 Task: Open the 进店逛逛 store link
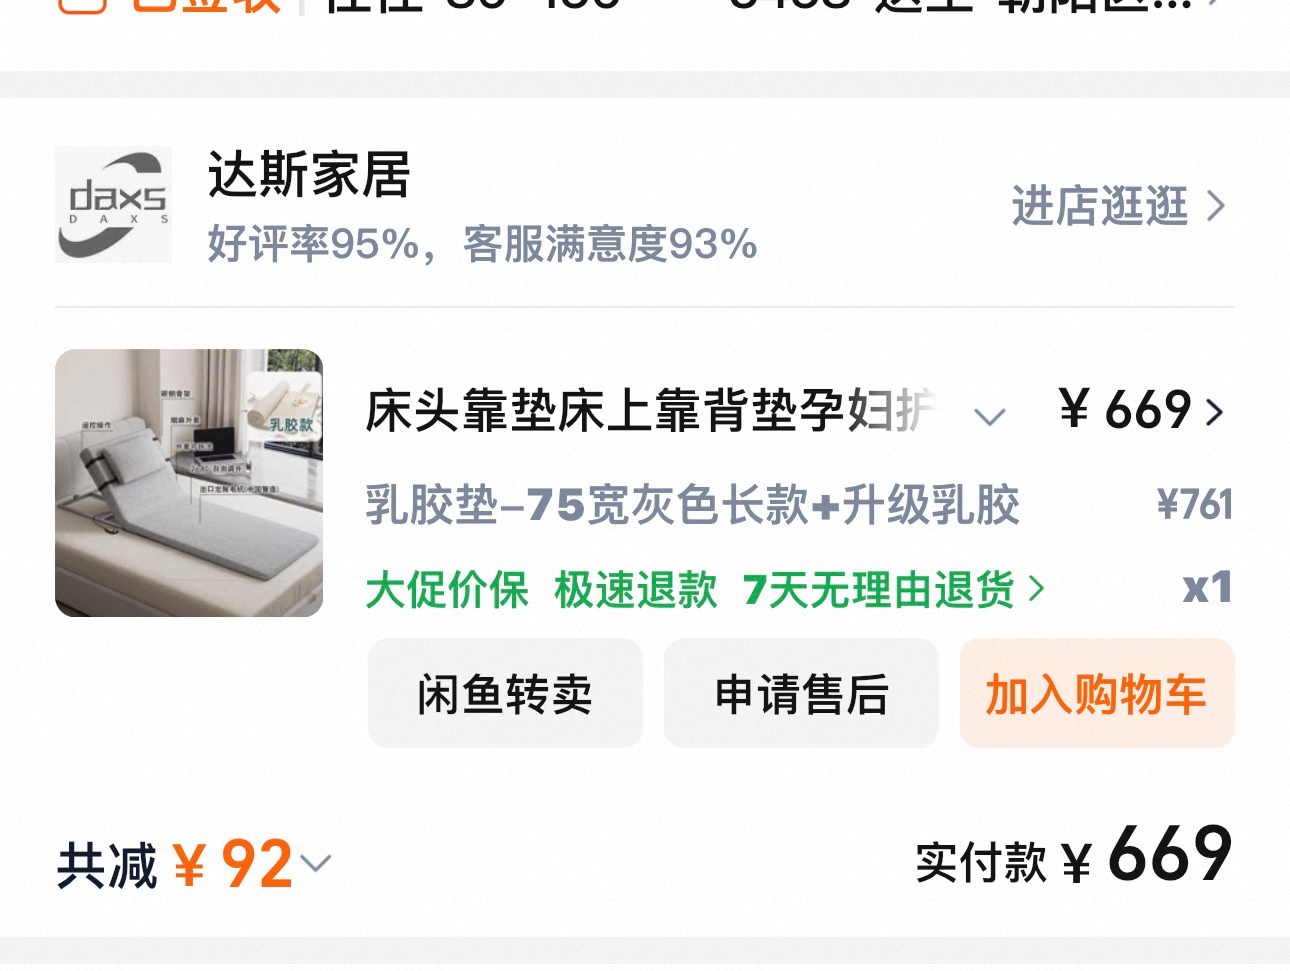point(1118,206)
